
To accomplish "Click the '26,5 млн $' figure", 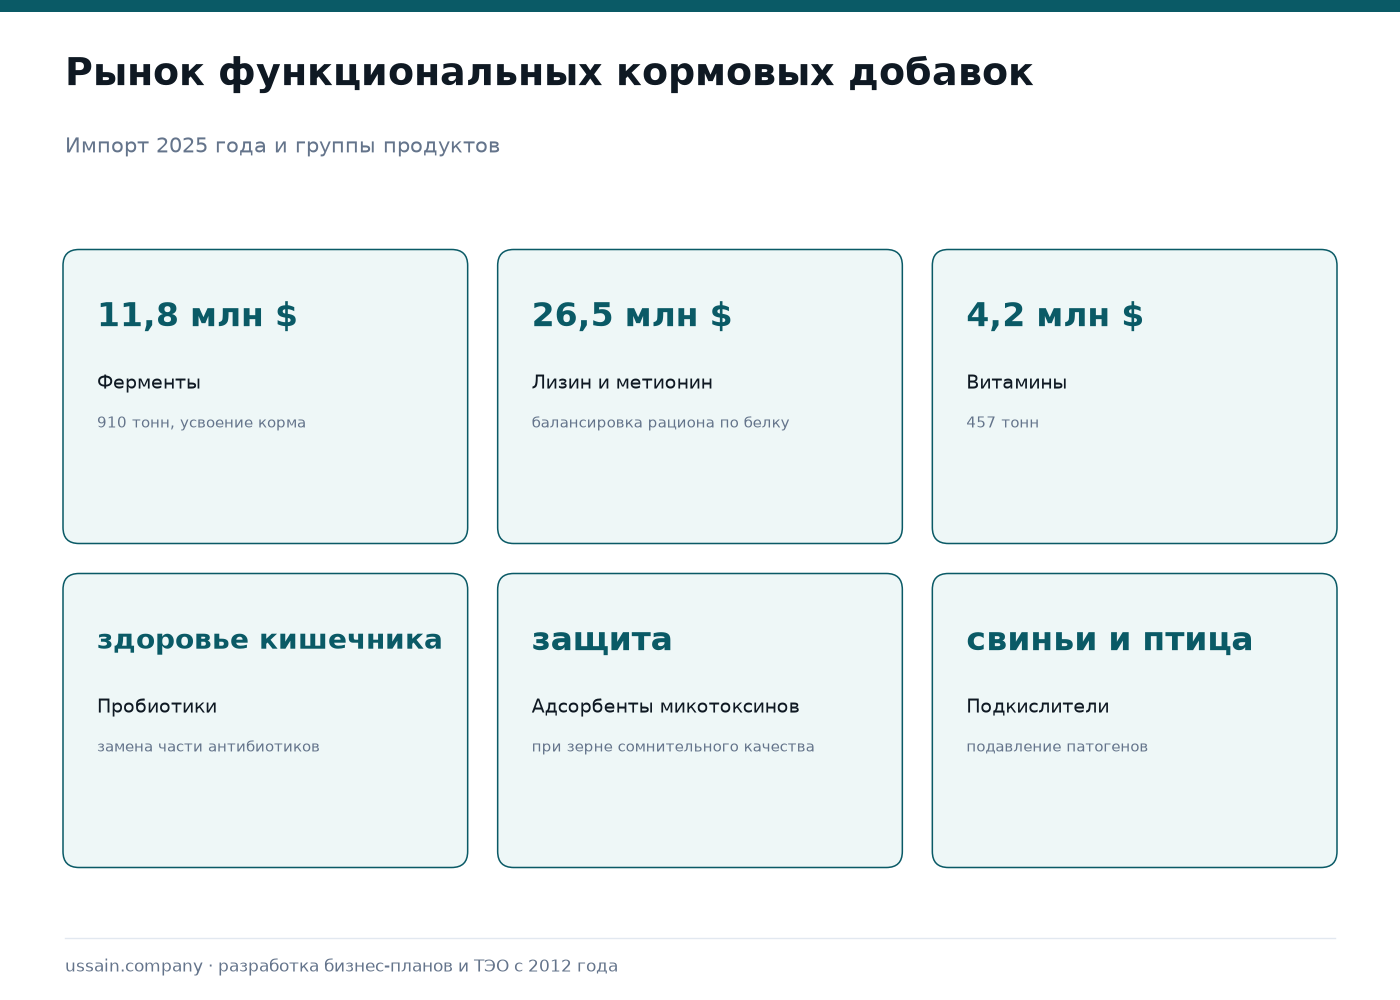I will [632, 315].
